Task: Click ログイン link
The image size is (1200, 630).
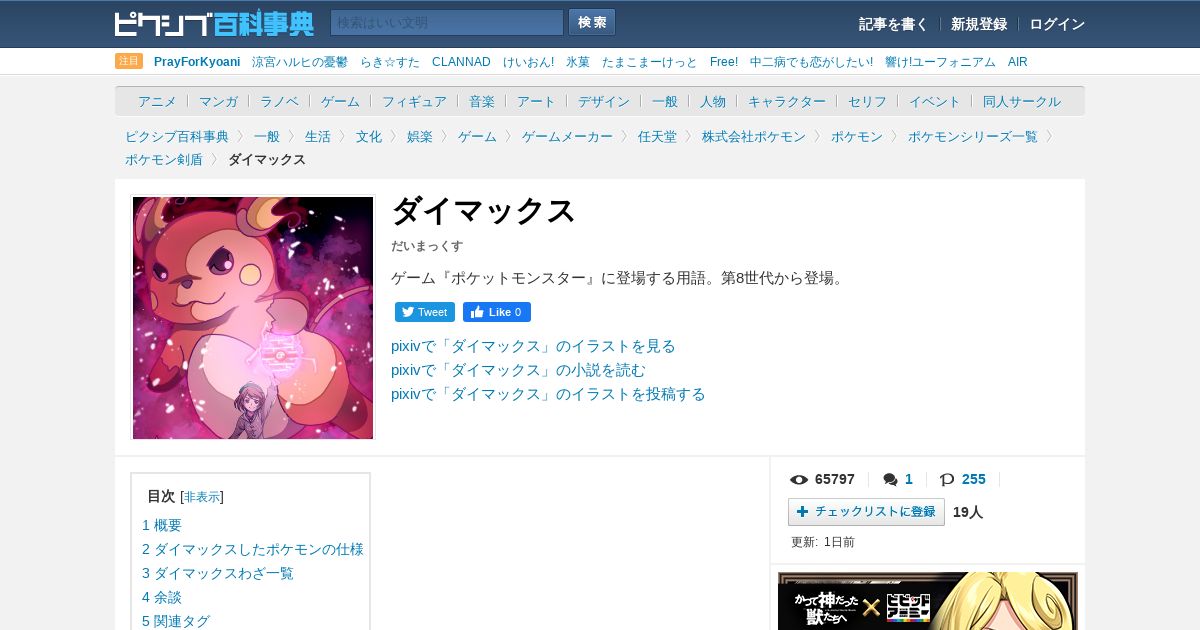Action: point(1057,24)
